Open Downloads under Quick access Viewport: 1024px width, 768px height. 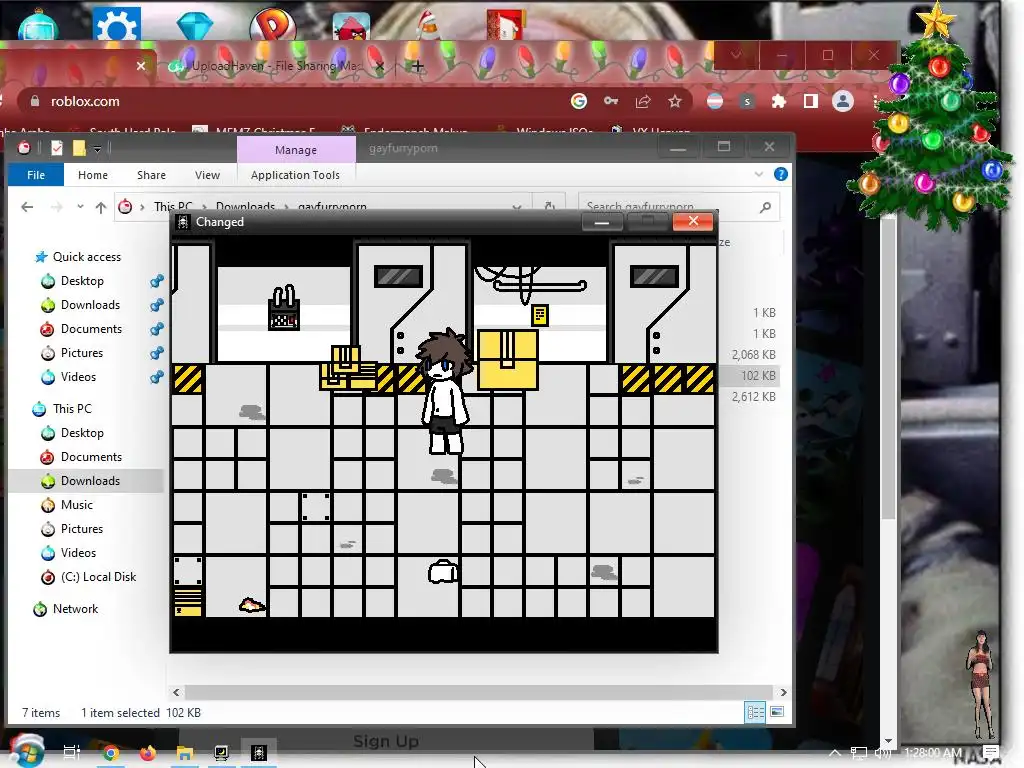[90, 305]
